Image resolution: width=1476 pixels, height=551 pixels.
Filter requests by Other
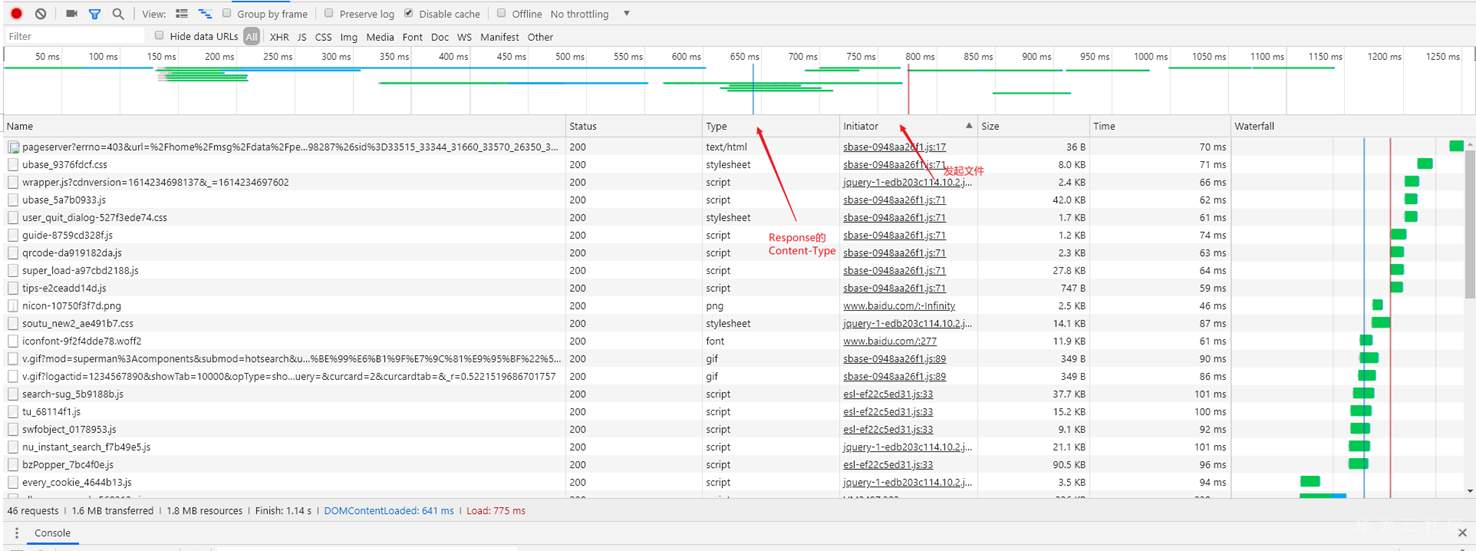pos(540,37)
